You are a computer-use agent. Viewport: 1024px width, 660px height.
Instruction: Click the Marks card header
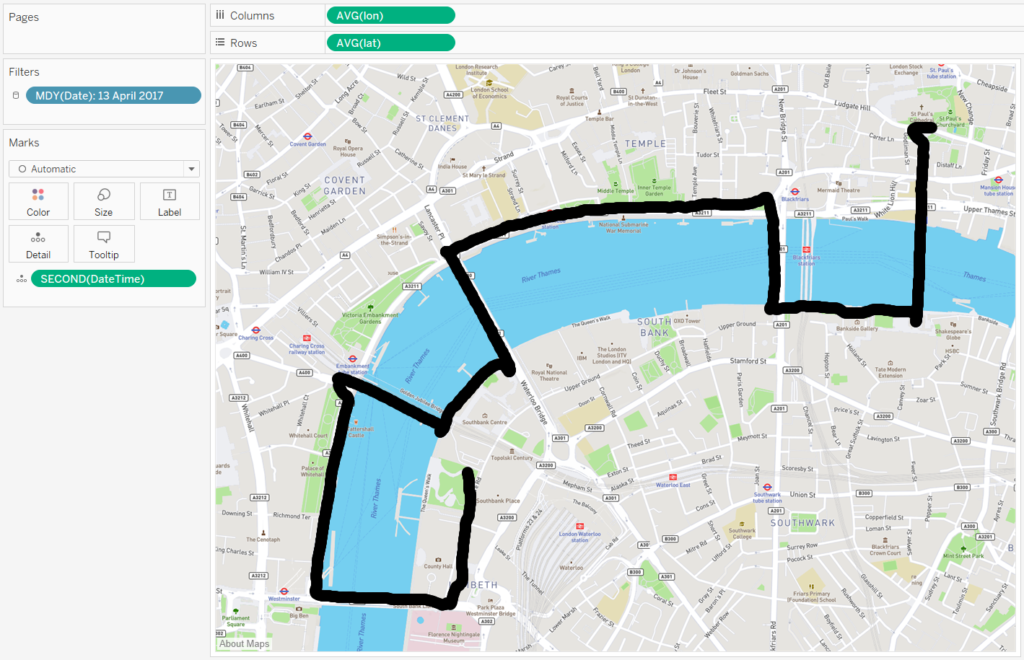(x=24, y=142)
